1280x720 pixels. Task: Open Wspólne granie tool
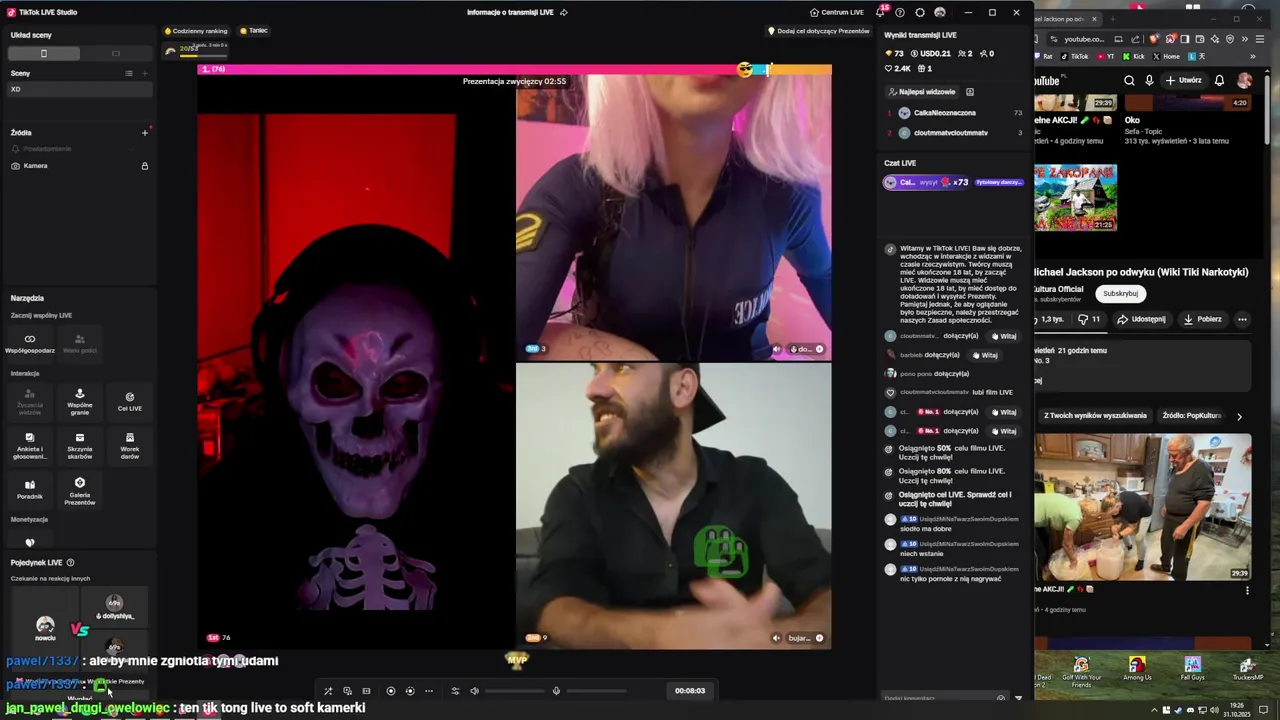coord(80,401)
